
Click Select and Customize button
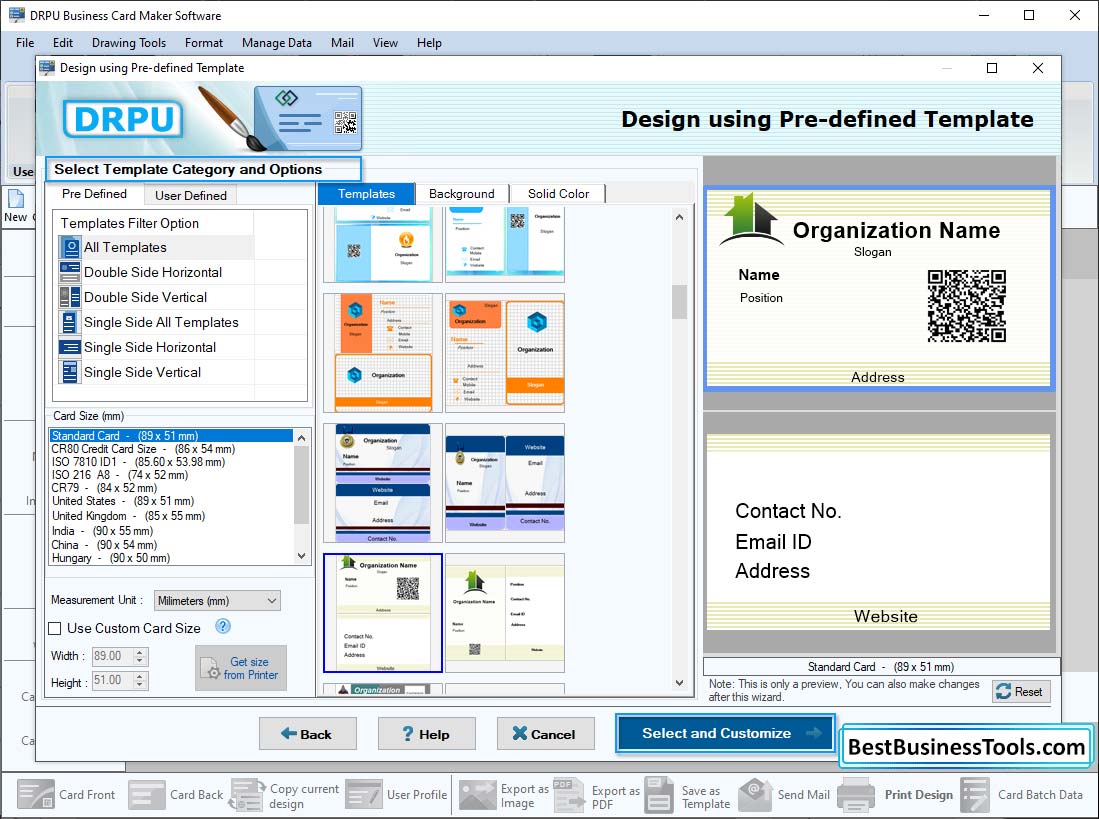(x=725, y=734)
